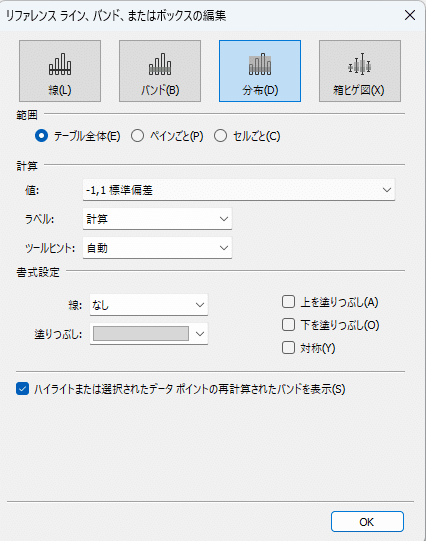Choose テーブル全体(E) scope radio button
This screenshot has height=541, width=426.
point(41,136)
